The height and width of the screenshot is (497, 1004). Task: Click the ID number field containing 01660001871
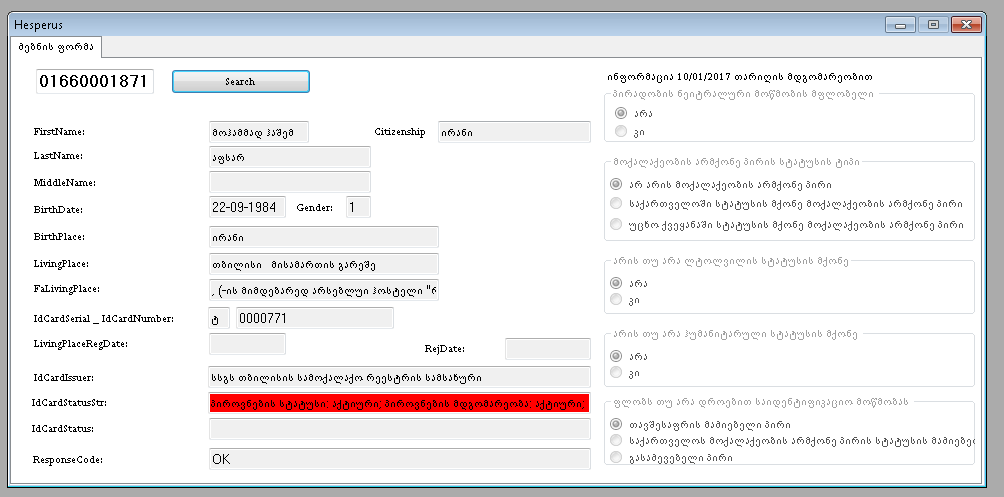[x=95, y=82]
